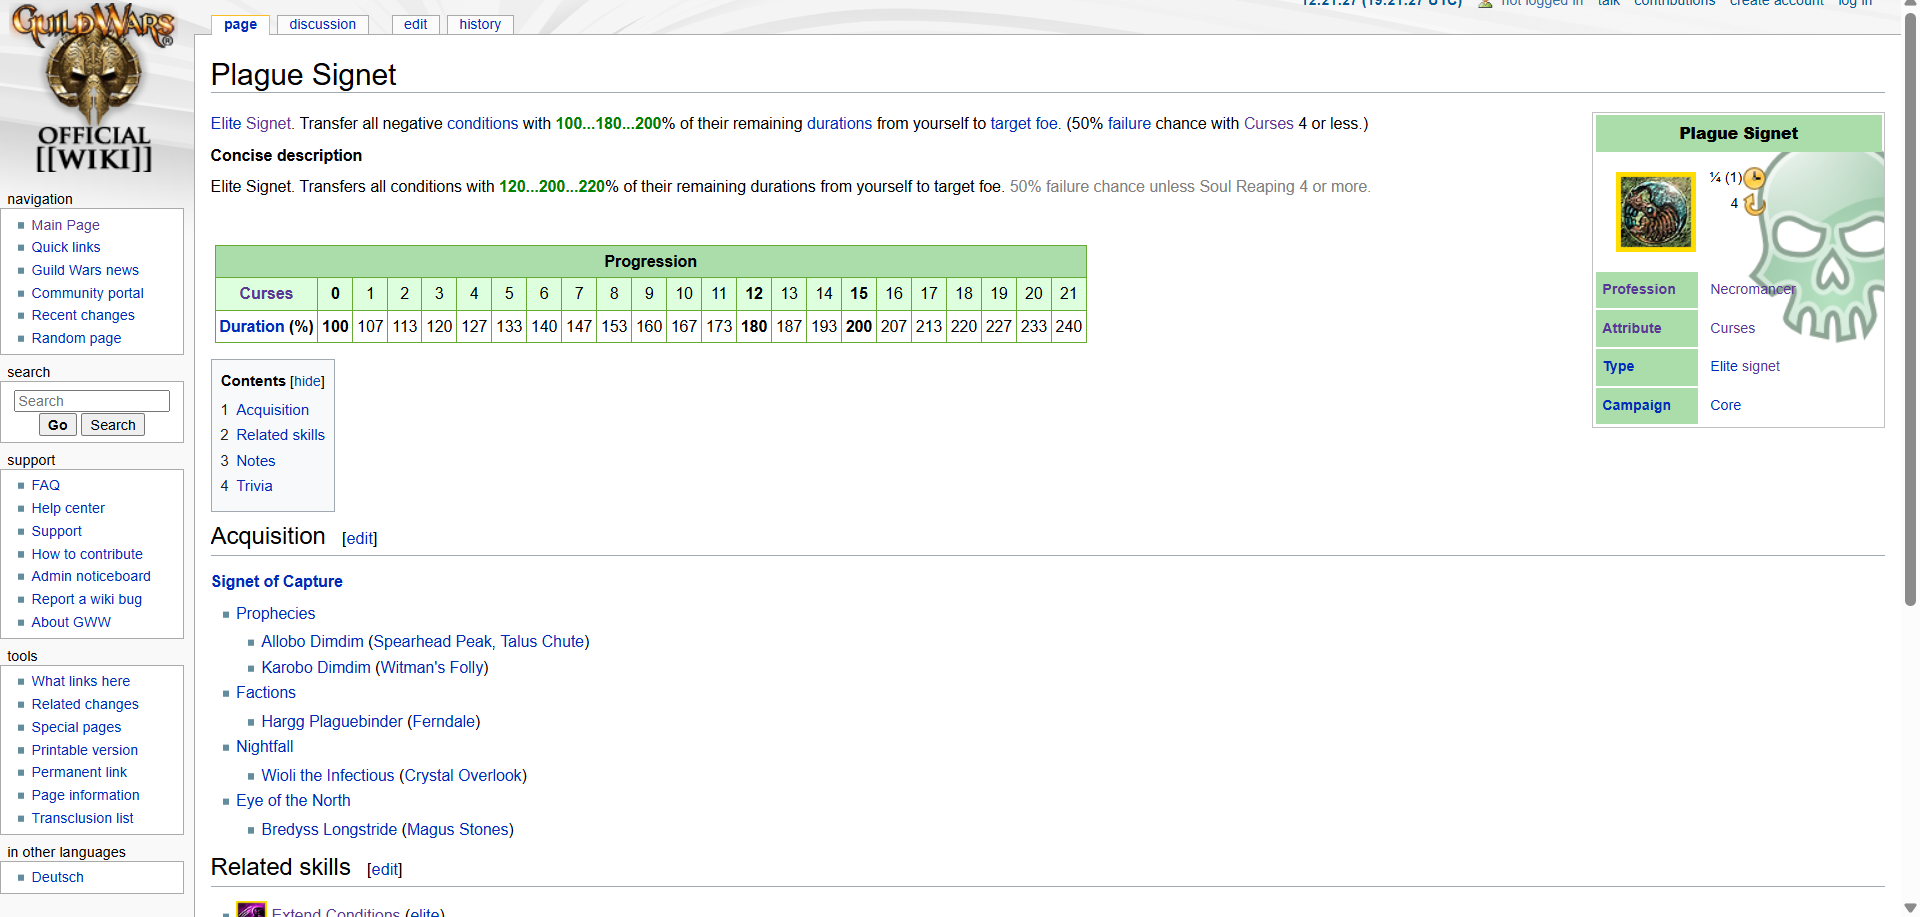Screen dimensions: 1920x917
Task: Open Special pages
Action: [x=76, y=727]
